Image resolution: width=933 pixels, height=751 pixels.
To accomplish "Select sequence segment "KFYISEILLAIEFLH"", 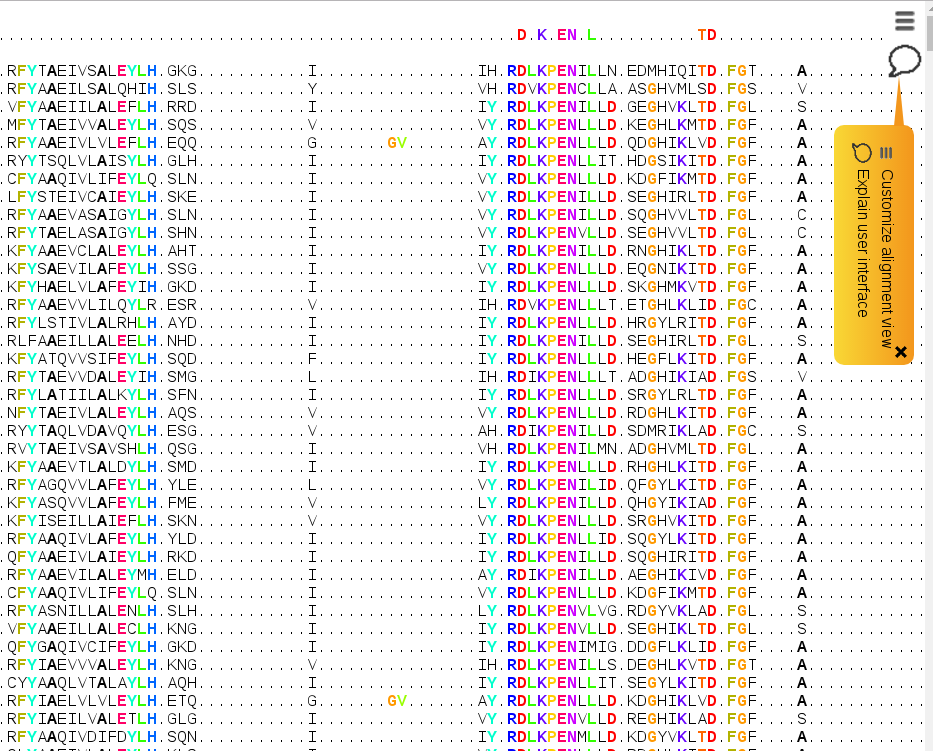I will click(82, 521).
